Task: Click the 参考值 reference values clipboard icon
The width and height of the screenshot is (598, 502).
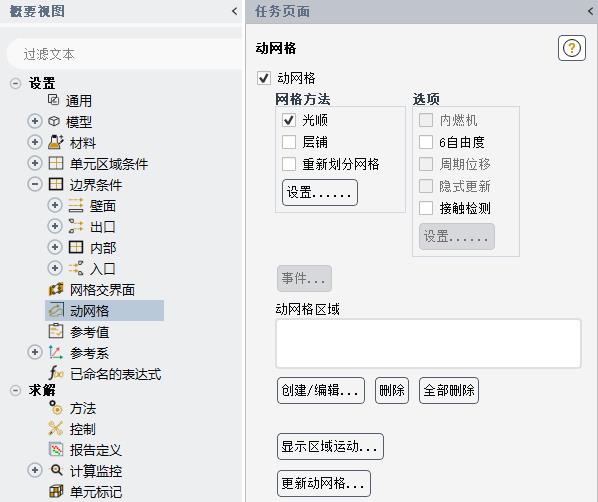Action: pos(56,331)
